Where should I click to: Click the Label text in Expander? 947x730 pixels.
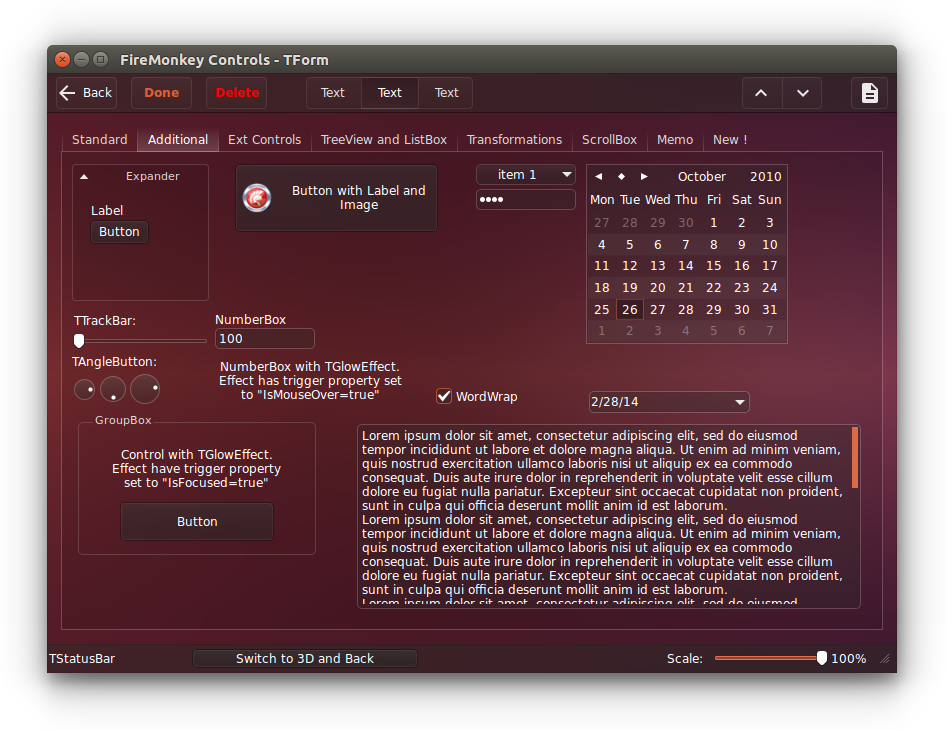107,211
